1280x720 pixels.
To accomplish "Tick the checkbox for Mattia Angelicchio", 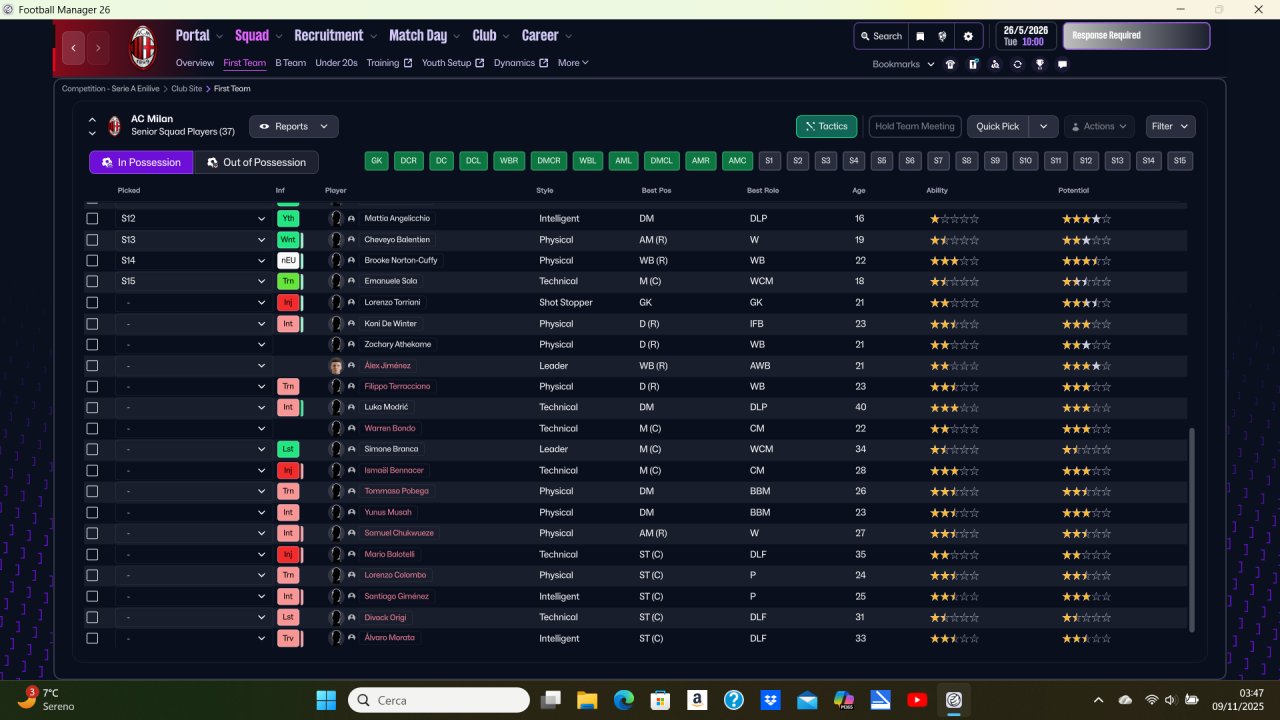I will 93,218.
